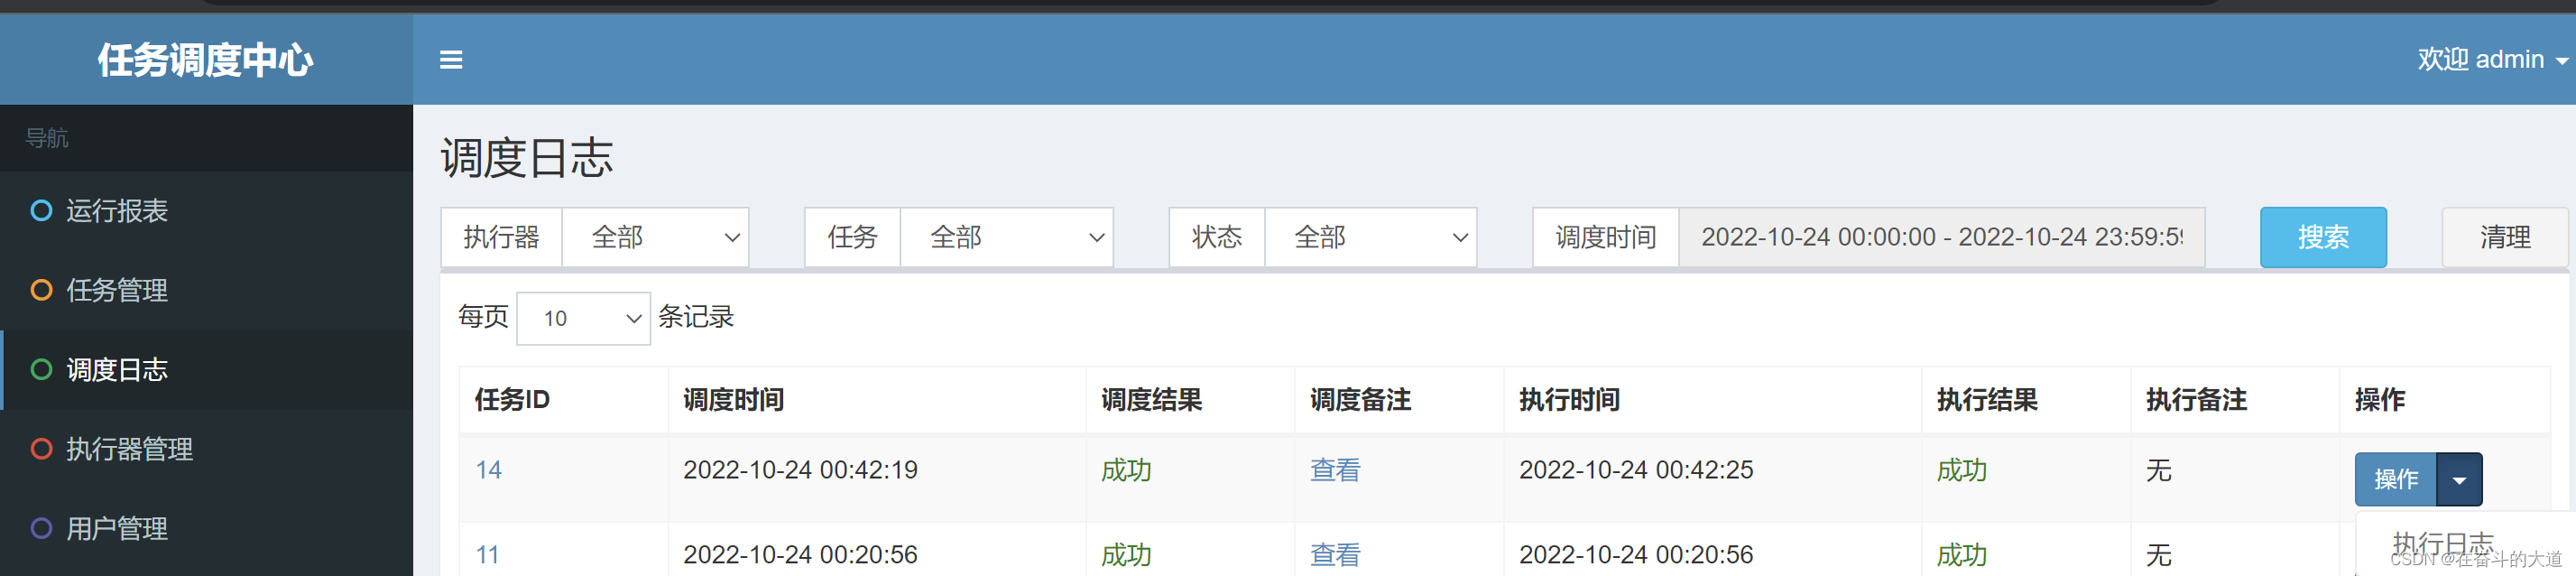
Task: Open the 欢迎 admin user dropdown
Action: tap(2492, 60)
